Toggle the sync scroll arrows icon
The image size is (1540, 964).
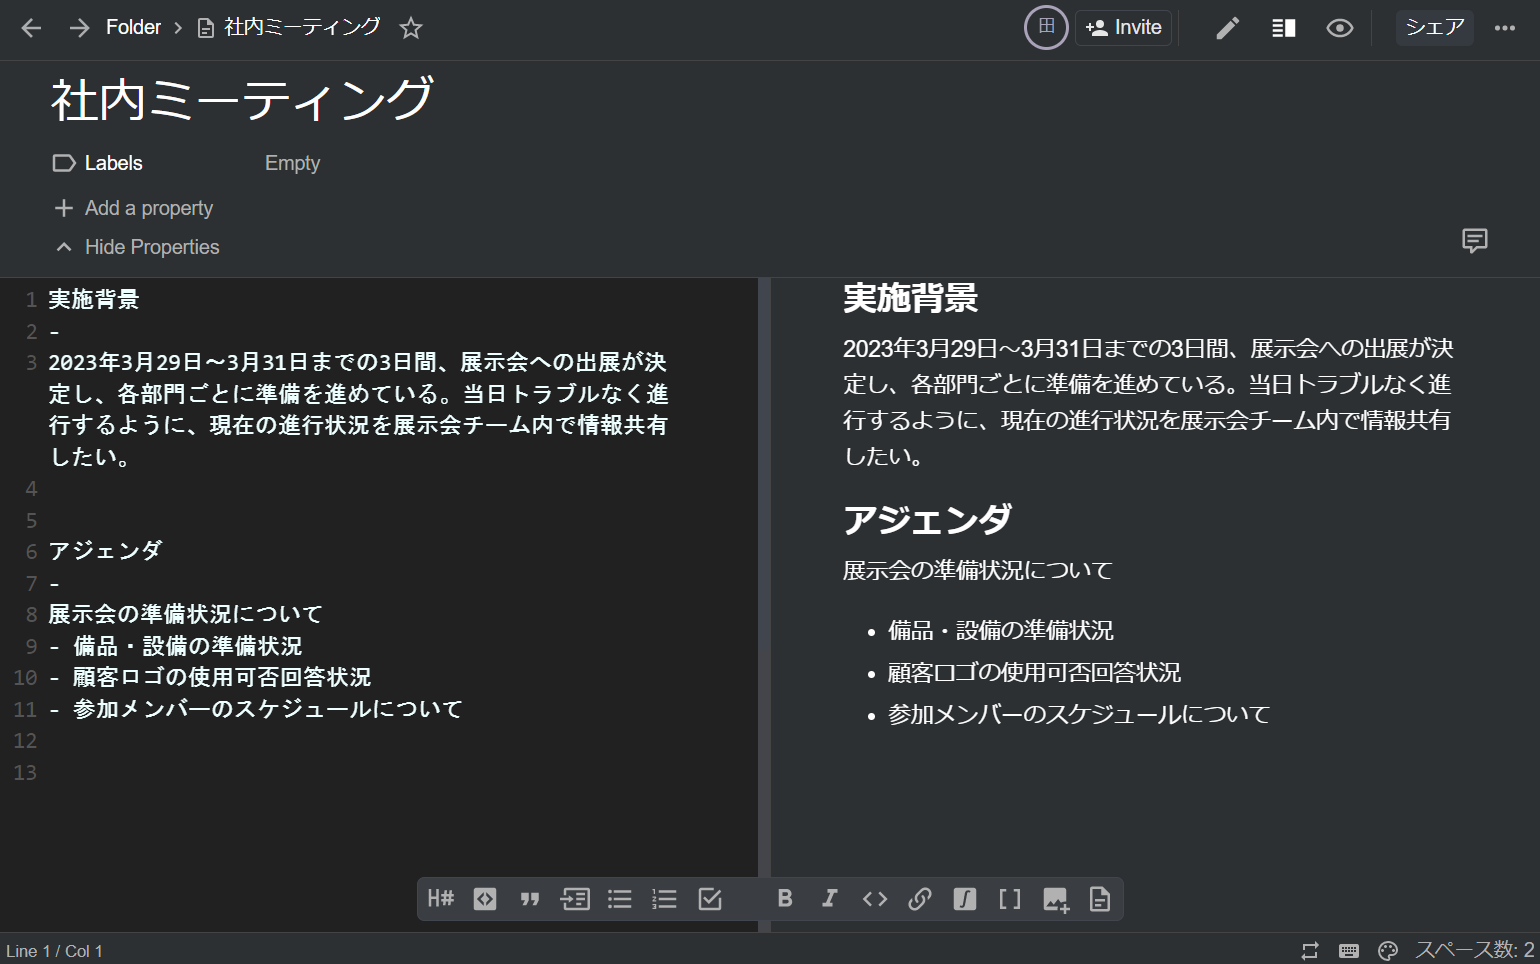pyautogui.click(x=1310, y=950)
